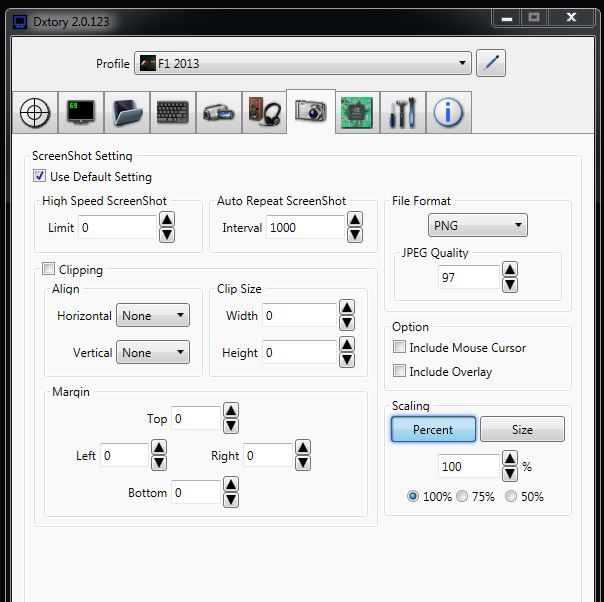Click the scaling percent field showing 100
The width and height of the screenshot is (604, 602).
pyautogui.click(x=469, y=466)
